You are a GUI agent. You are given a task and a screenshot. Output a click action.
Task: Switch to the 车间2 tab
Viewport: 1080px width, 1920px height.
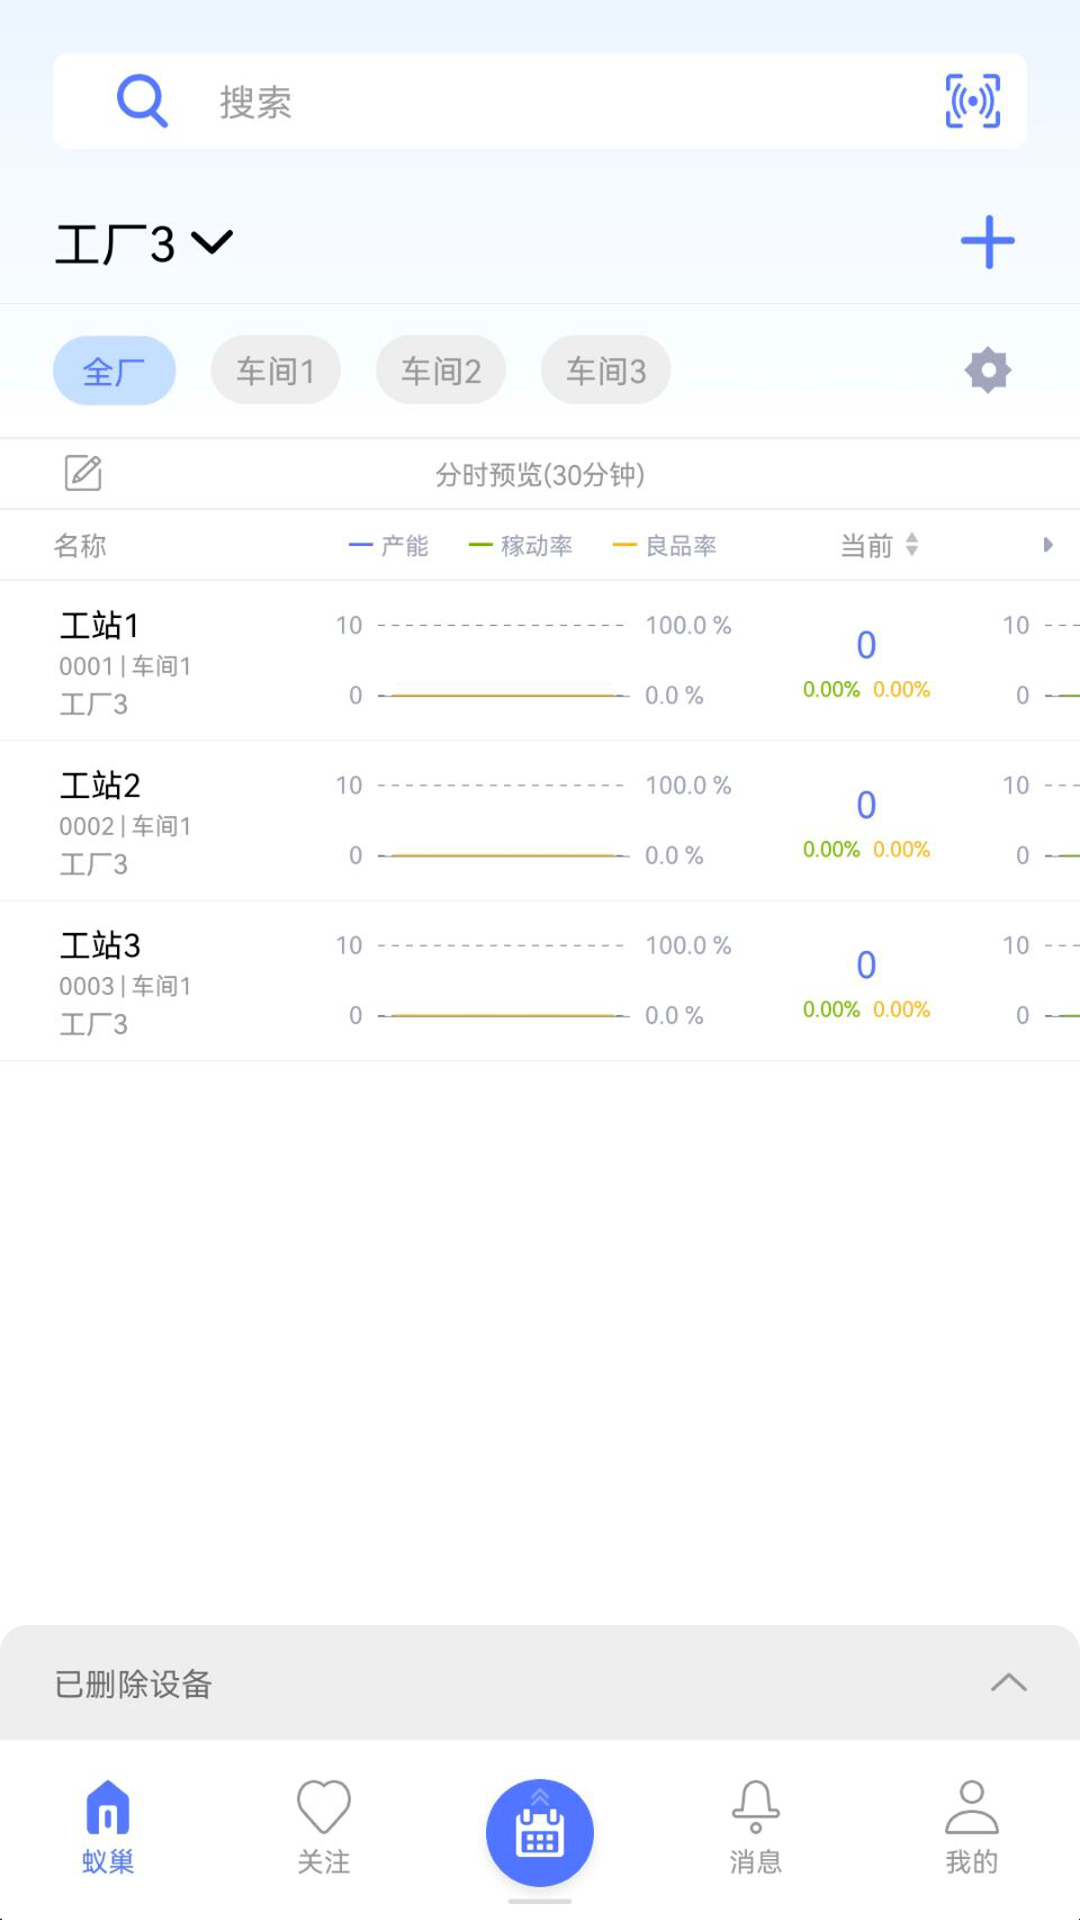point(441,371)
